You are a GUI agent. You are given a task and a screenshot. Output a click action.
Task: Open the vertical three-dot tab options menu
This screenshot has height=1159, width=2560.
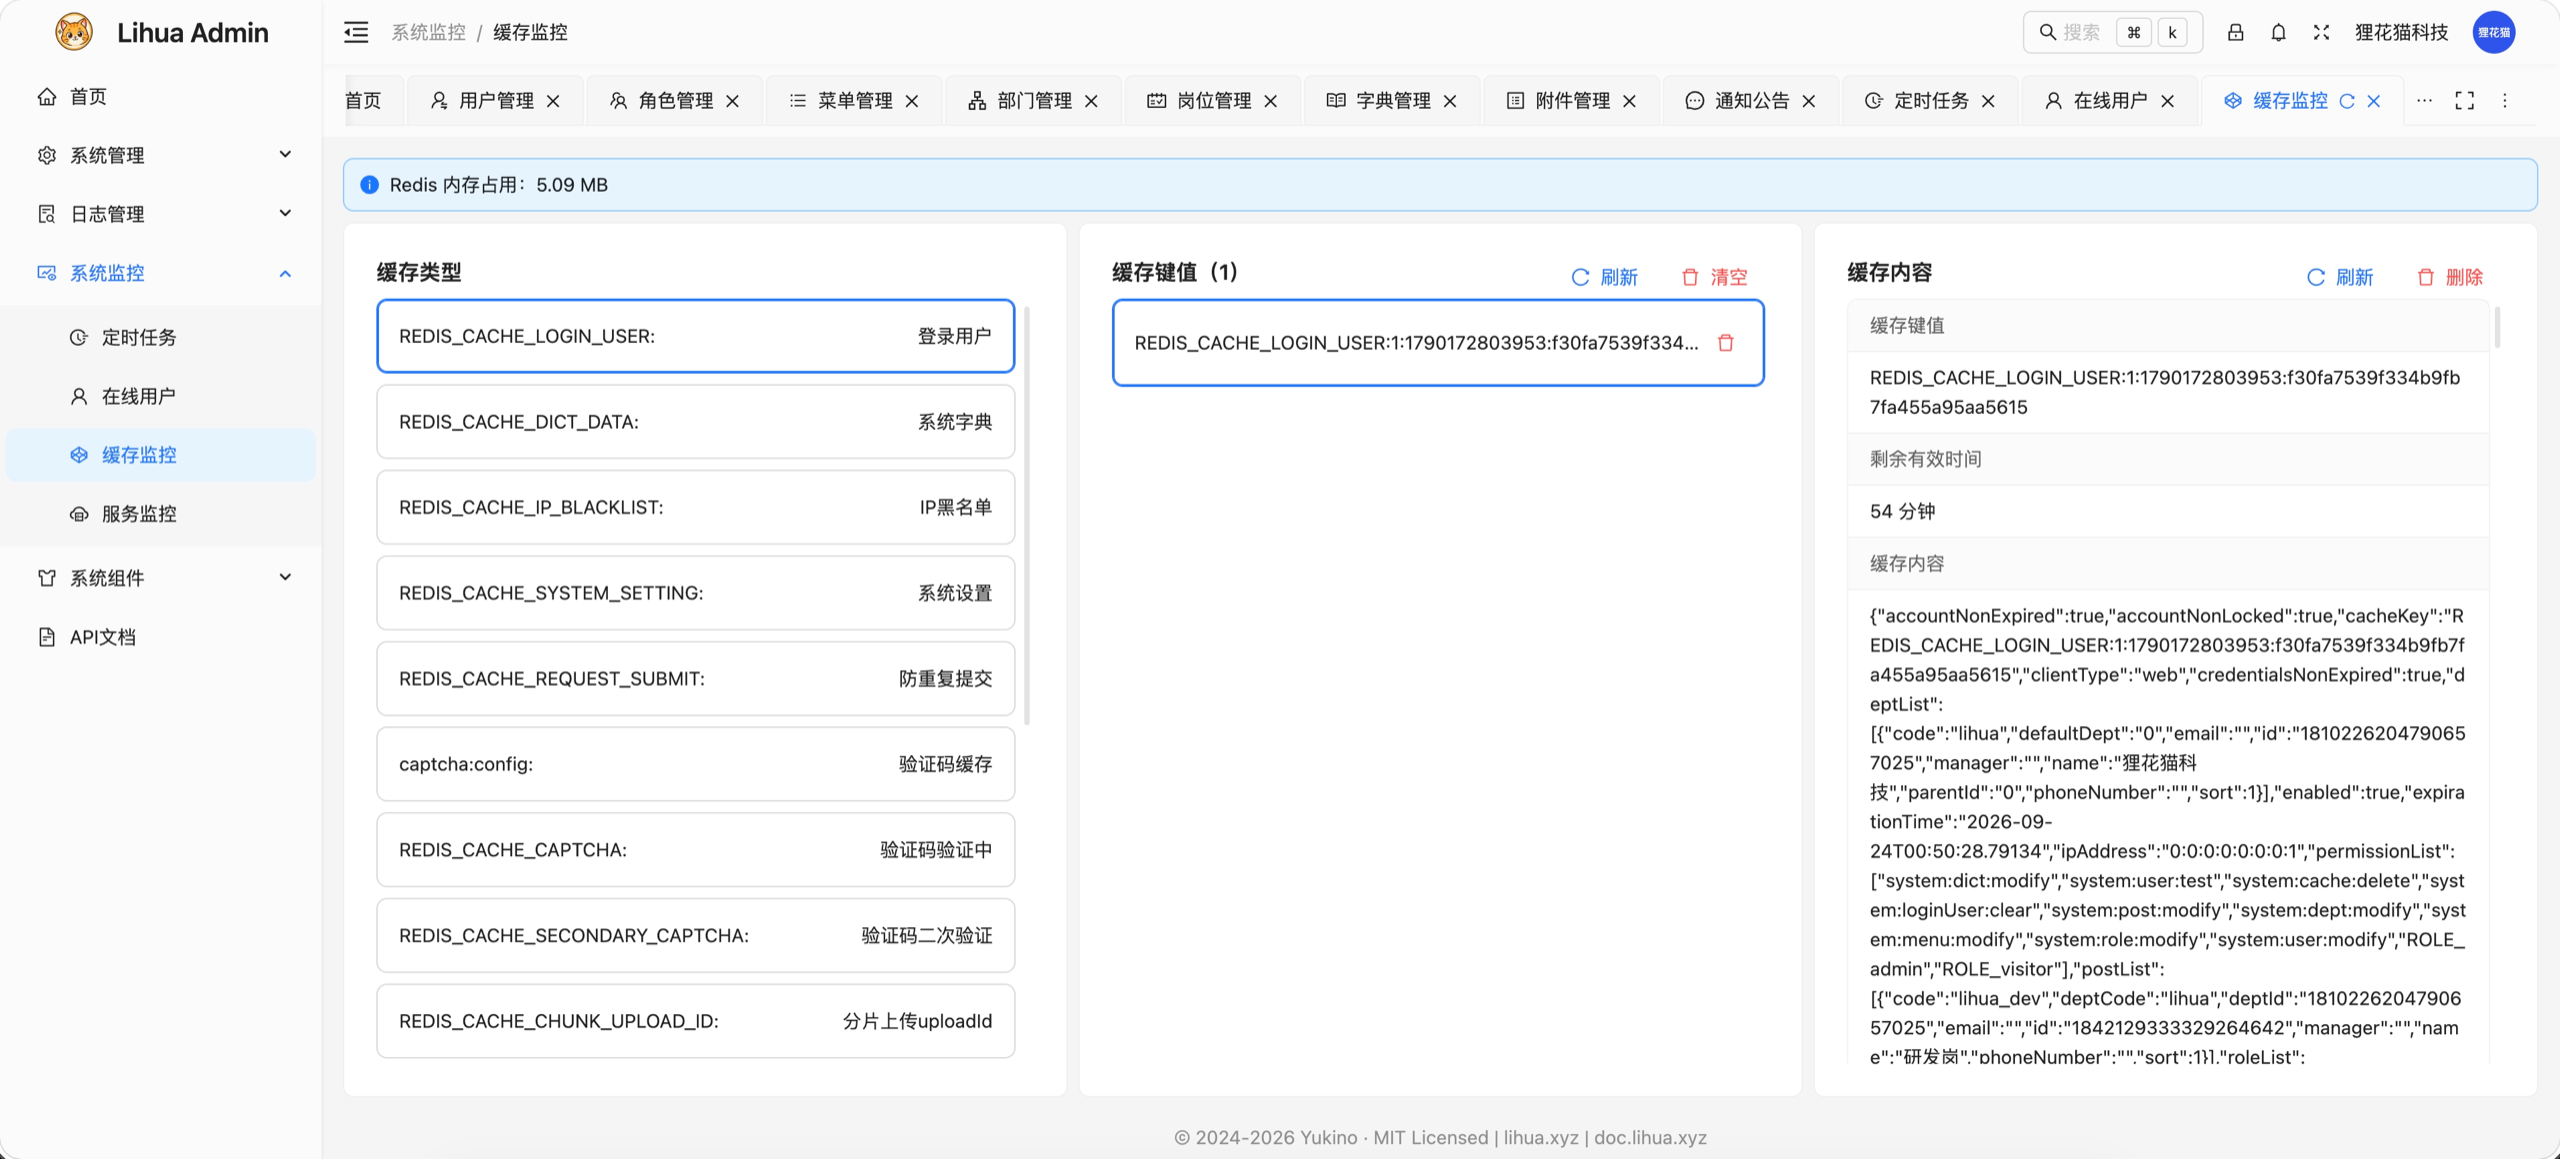coord(2505,100)
